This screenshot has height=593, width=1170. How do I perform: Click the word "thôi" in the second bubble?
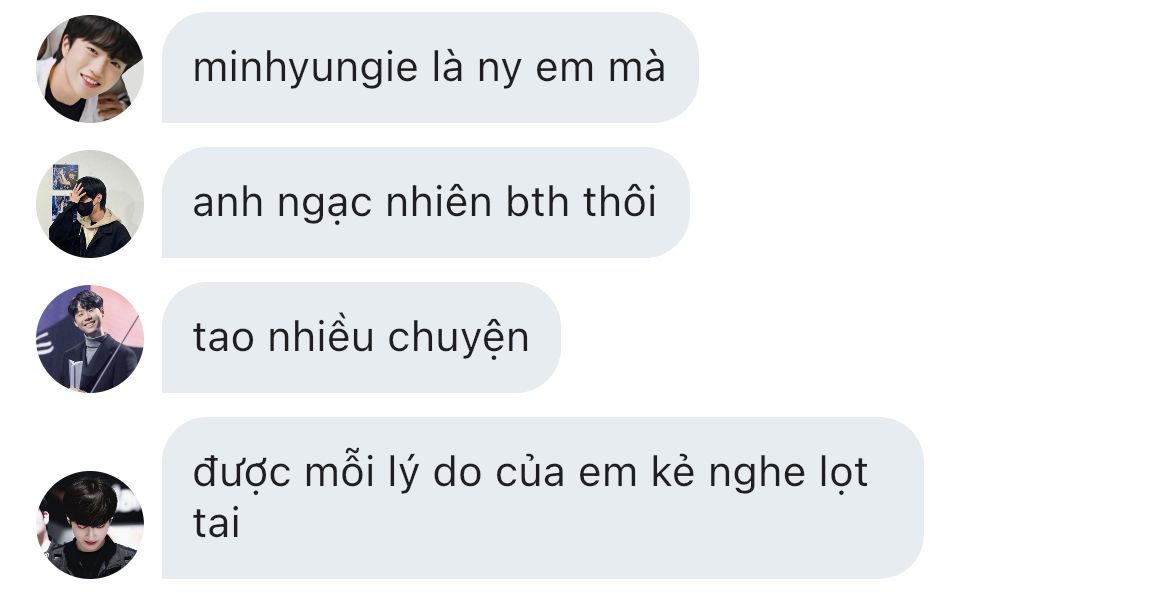619,203
